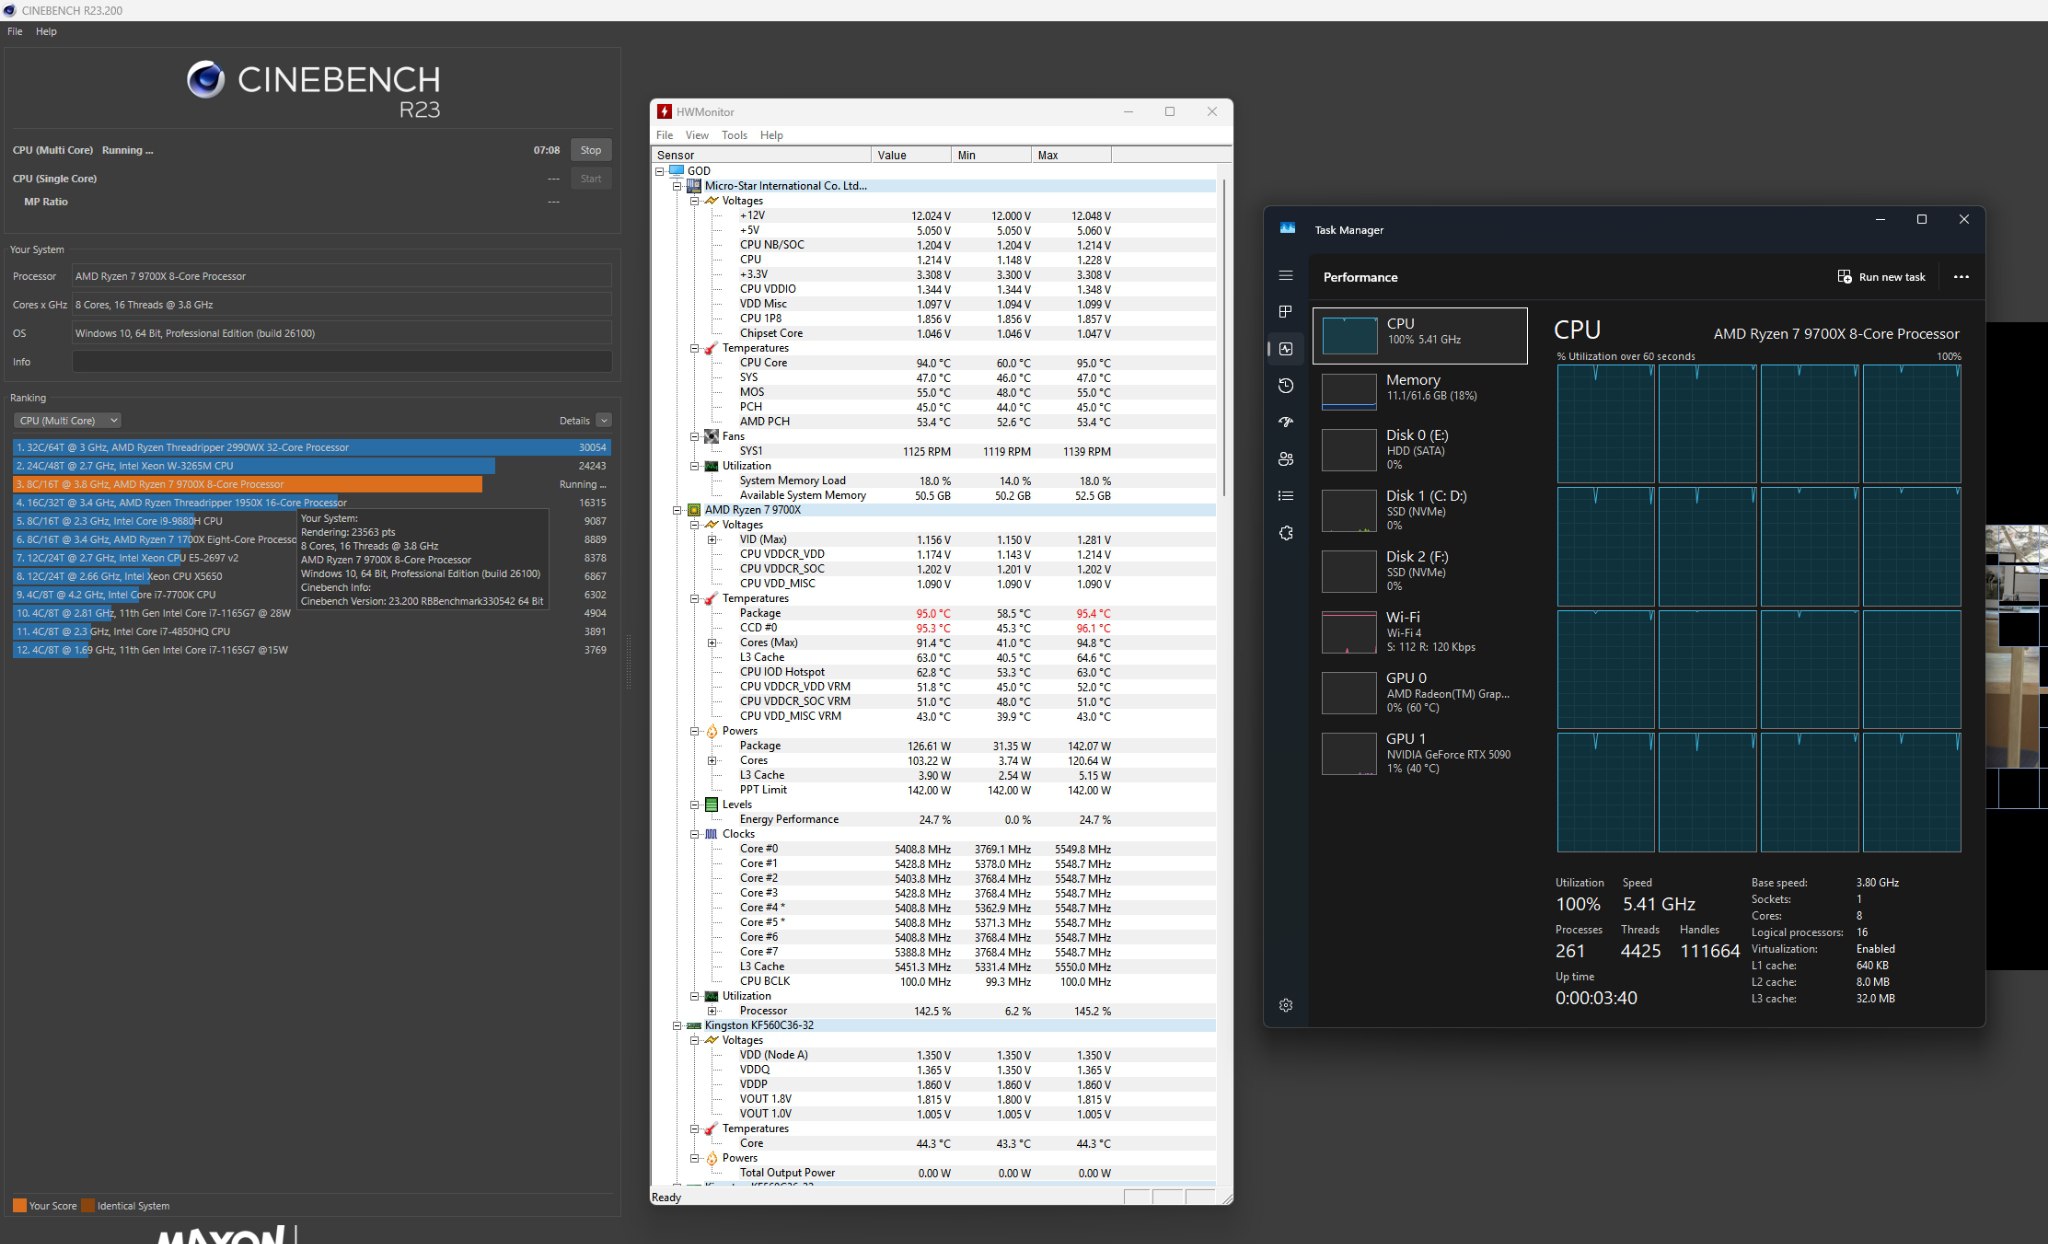Viewport: 2048px width, 1244px height.
Task: Open Cinebench Help menu
Action: coord(46,31)
